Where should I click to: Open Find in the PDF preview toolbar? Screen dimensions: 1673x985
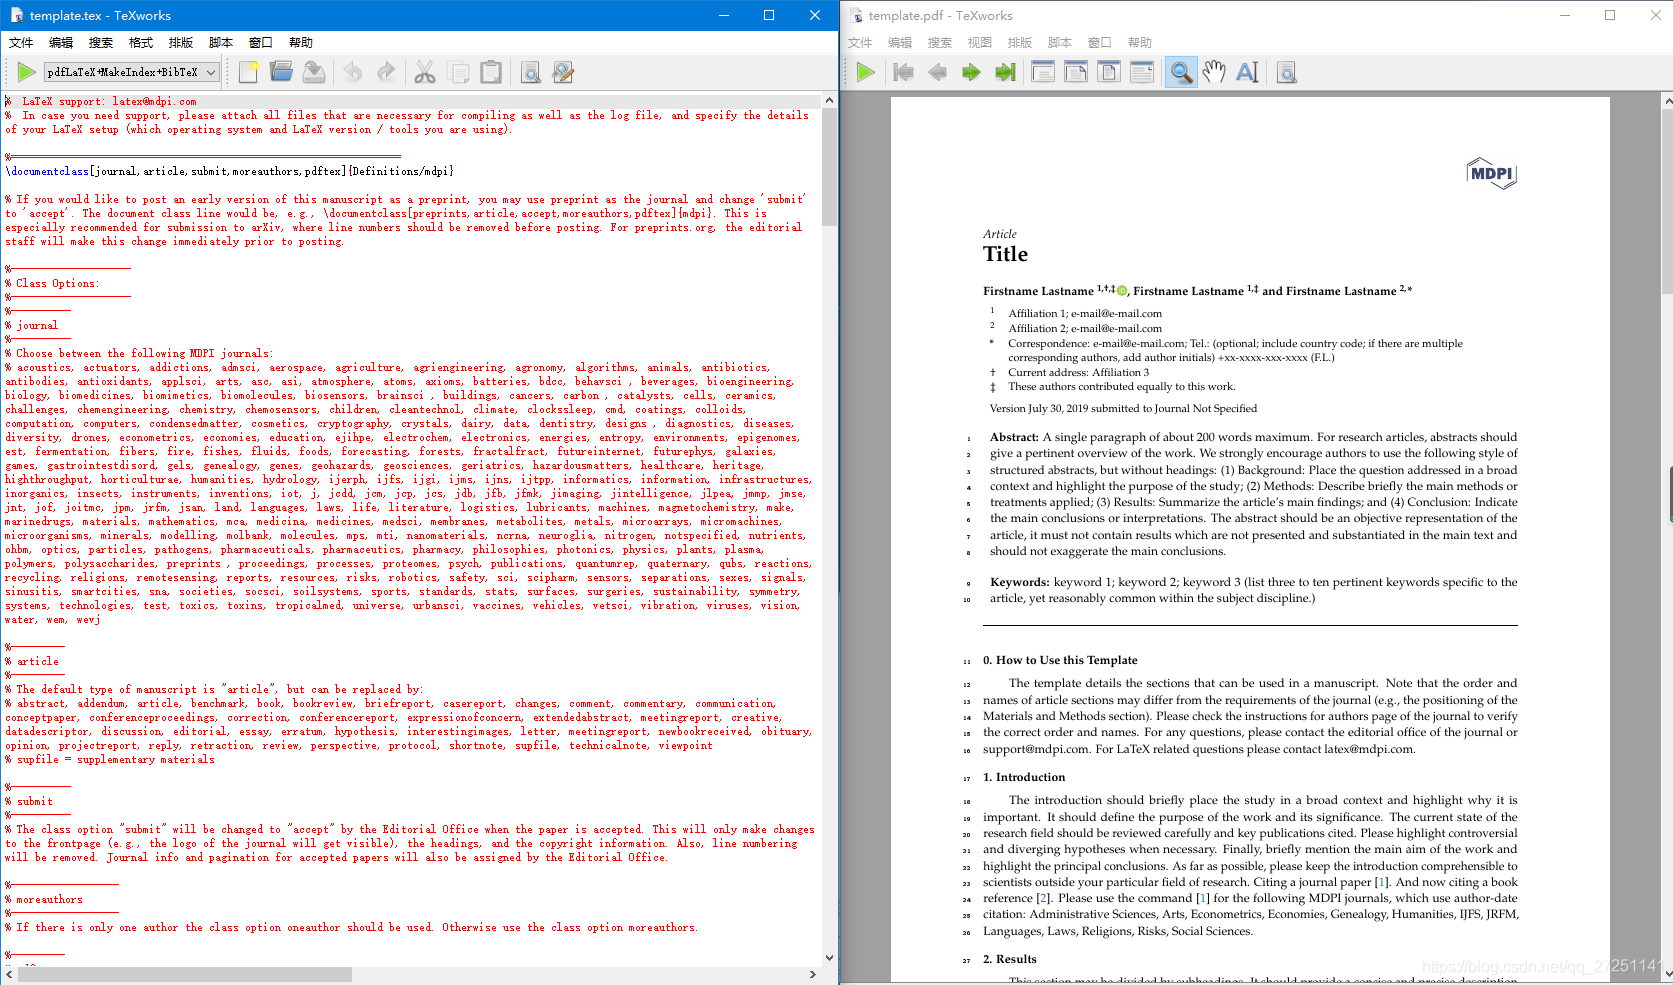[x=1286, y=72]
